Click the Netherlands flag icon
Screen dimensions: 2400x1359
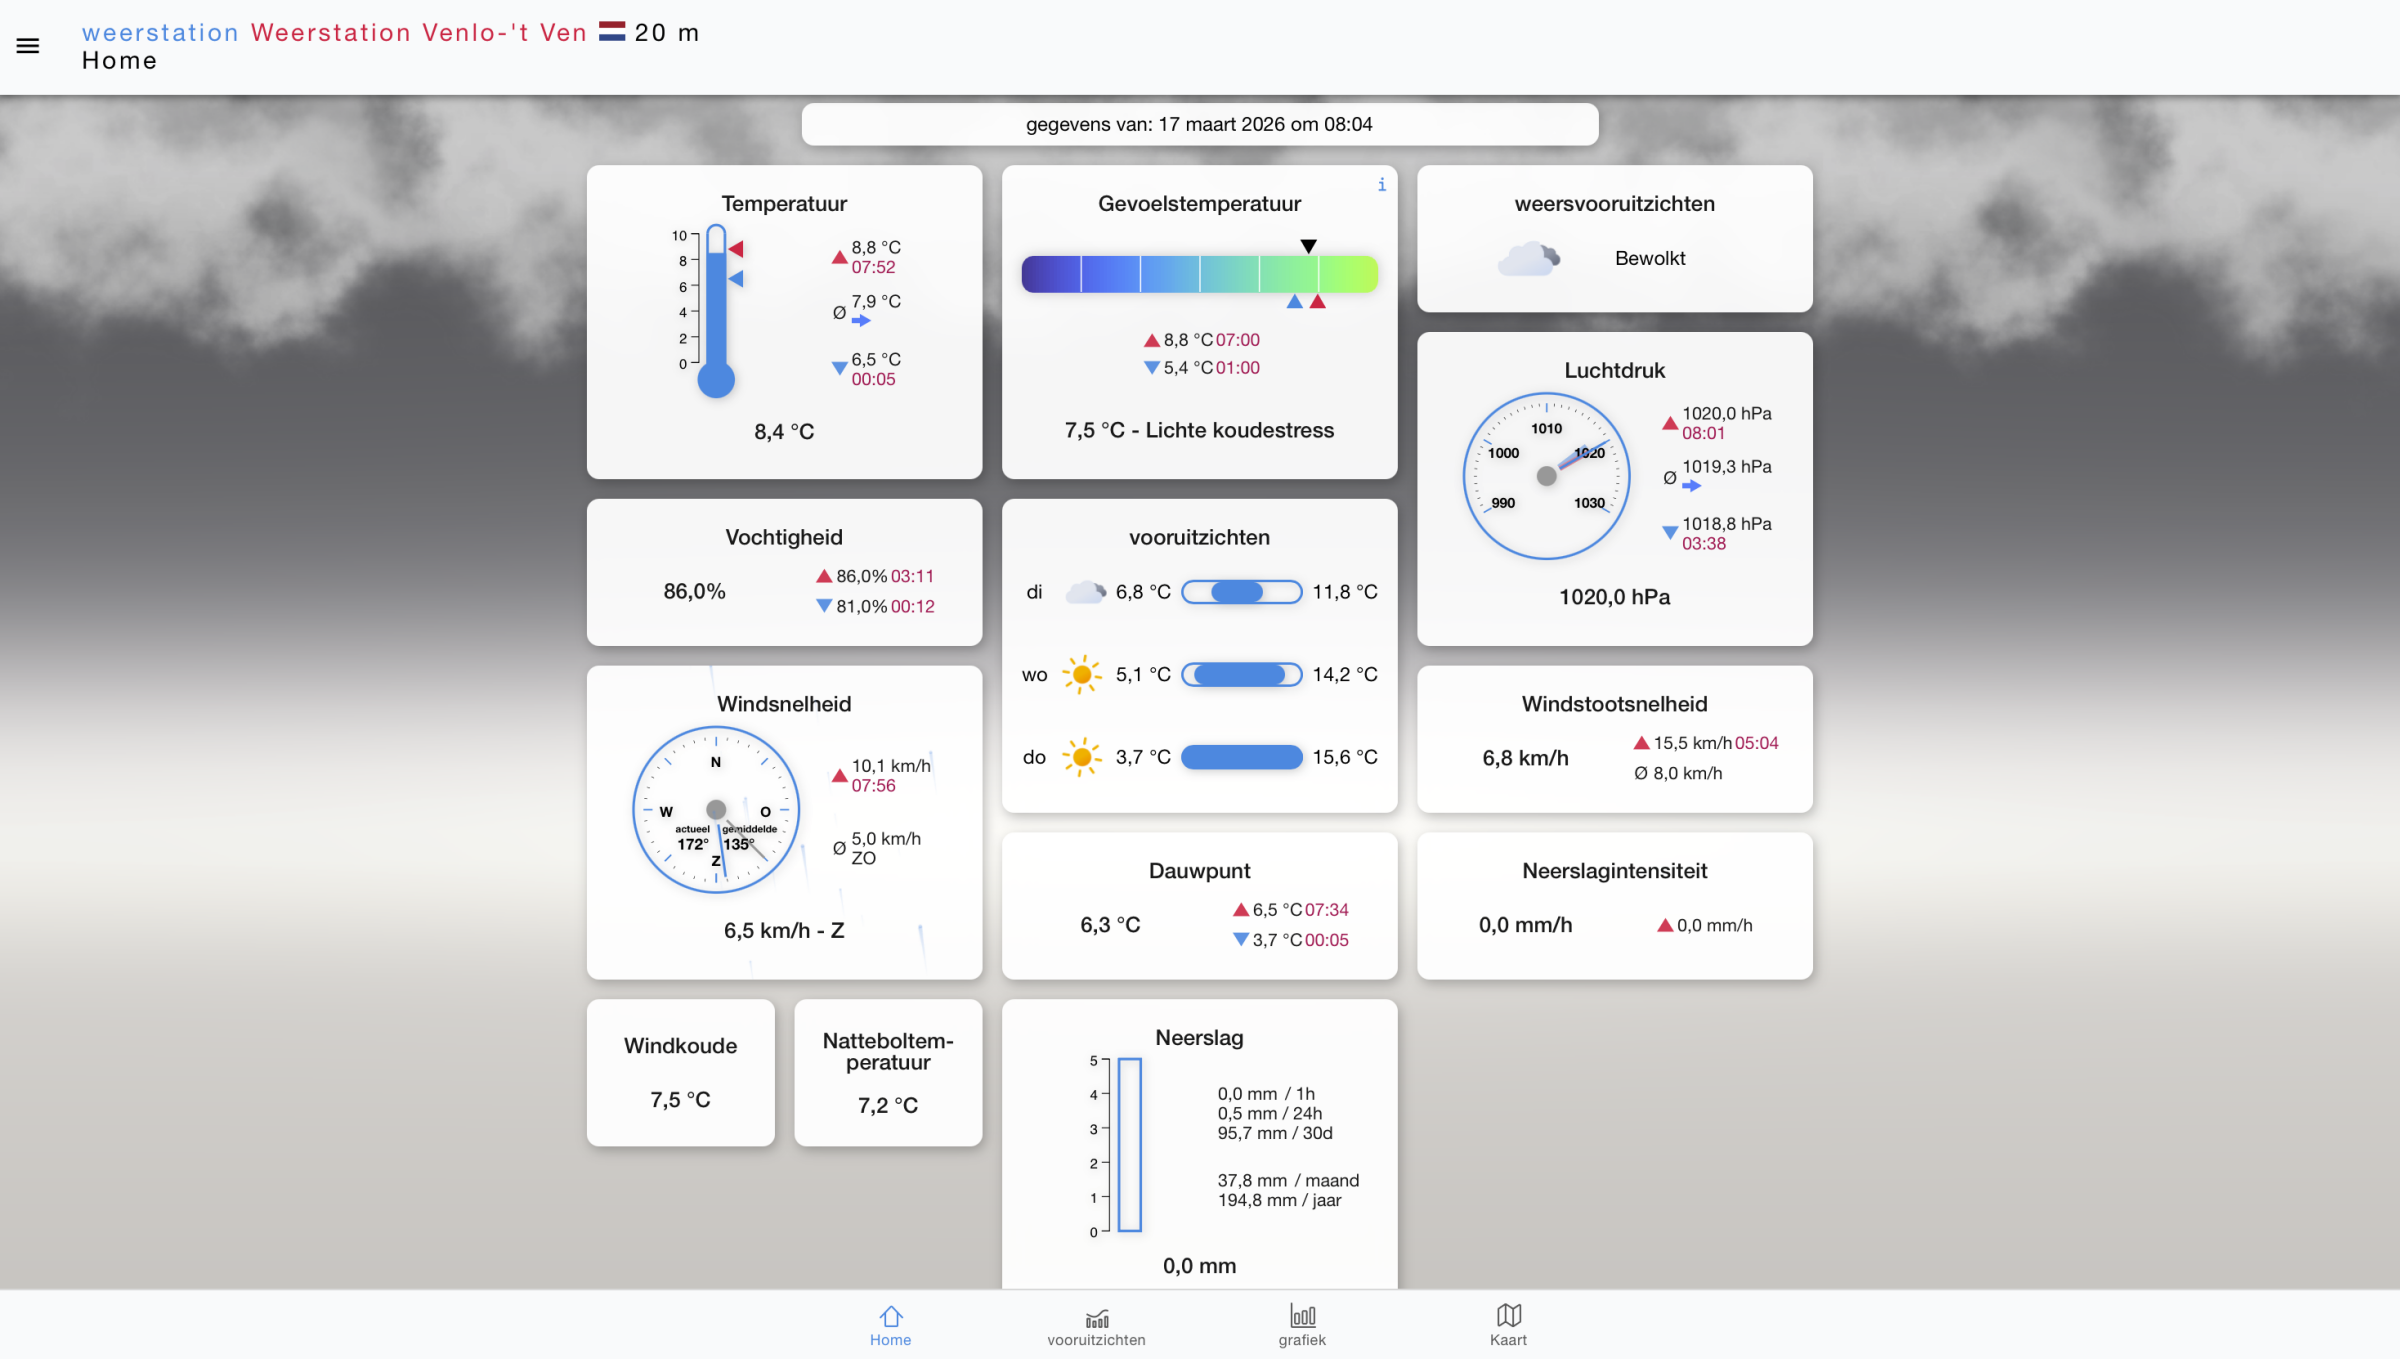612,32
